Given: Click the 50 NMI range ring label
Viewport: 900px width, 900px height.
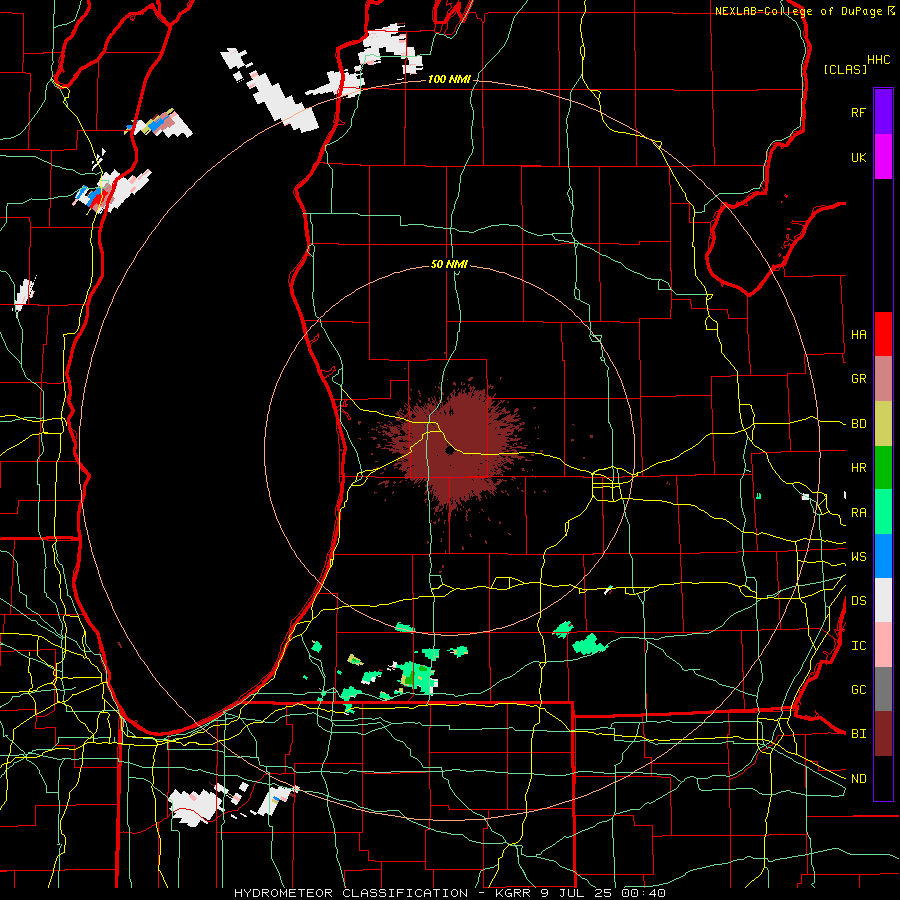Looking at the screenshot, I should pyautogui.click(x=449, y=264).
